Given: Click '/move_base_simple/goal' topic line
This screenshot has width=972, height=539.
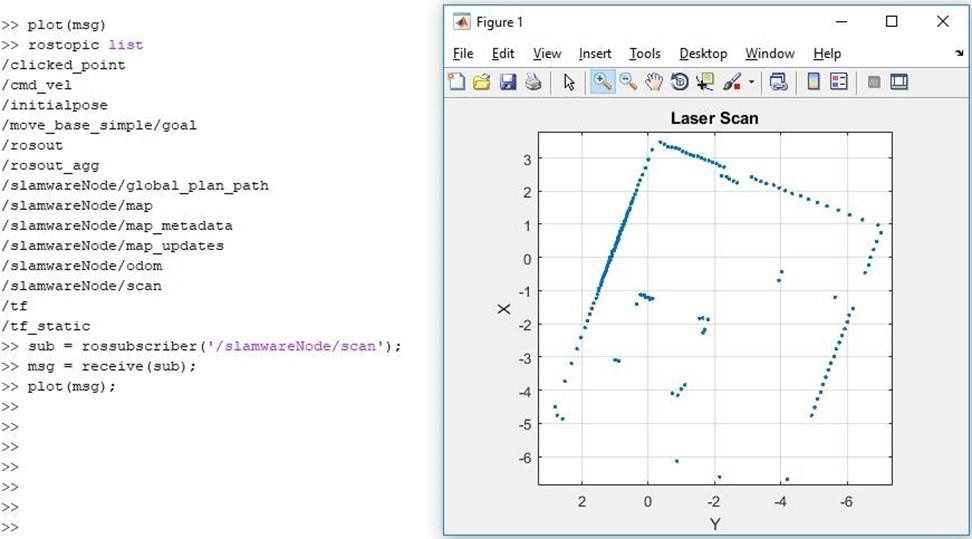Looking at the screenshot, I should point(99,125).
